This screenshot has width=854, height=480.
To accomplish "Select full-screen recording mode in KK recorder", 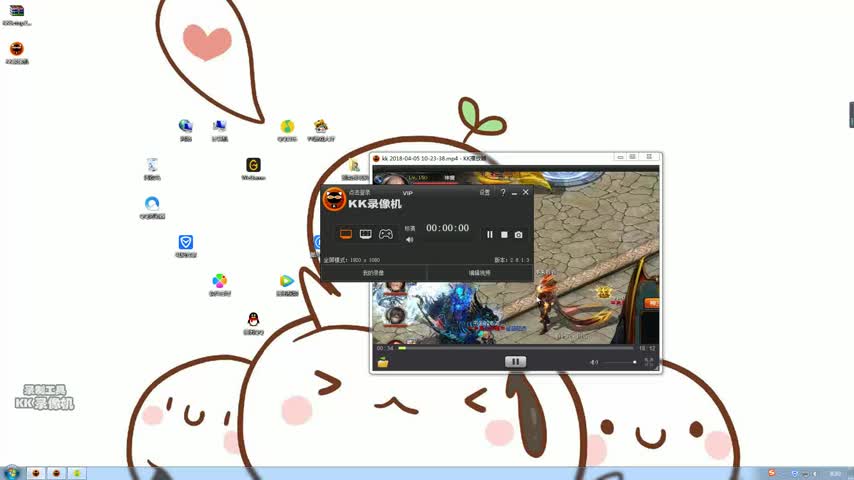I will tap(346, 234).
